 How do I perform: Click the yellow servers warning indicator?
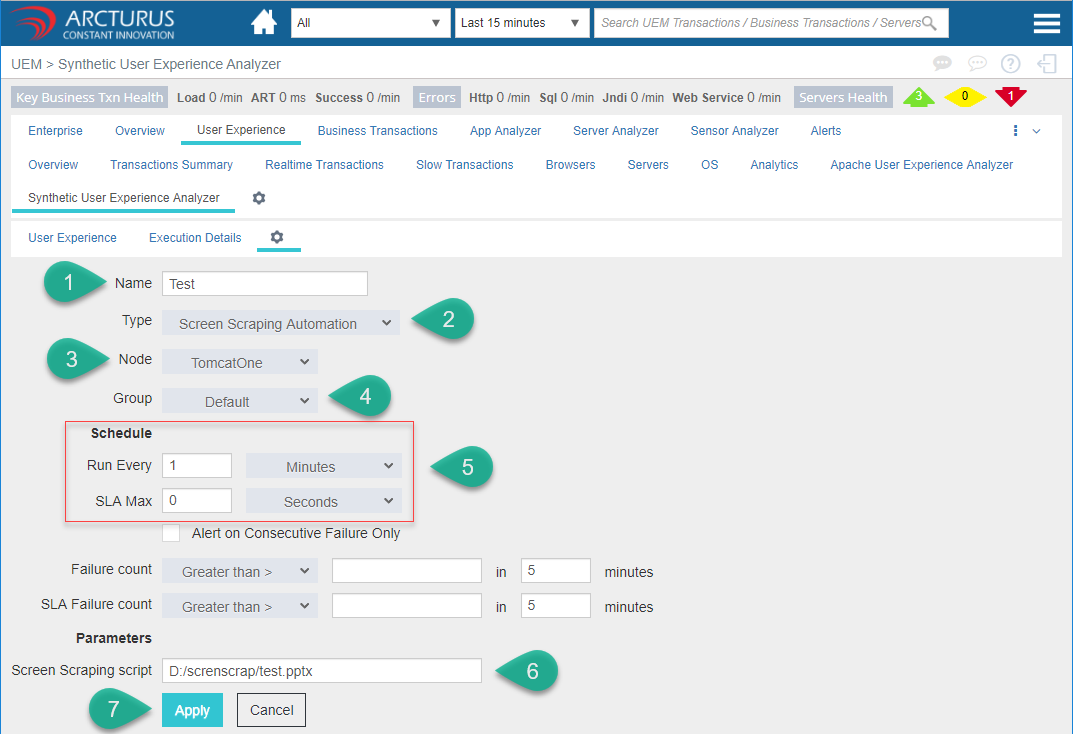pos(965,97)
